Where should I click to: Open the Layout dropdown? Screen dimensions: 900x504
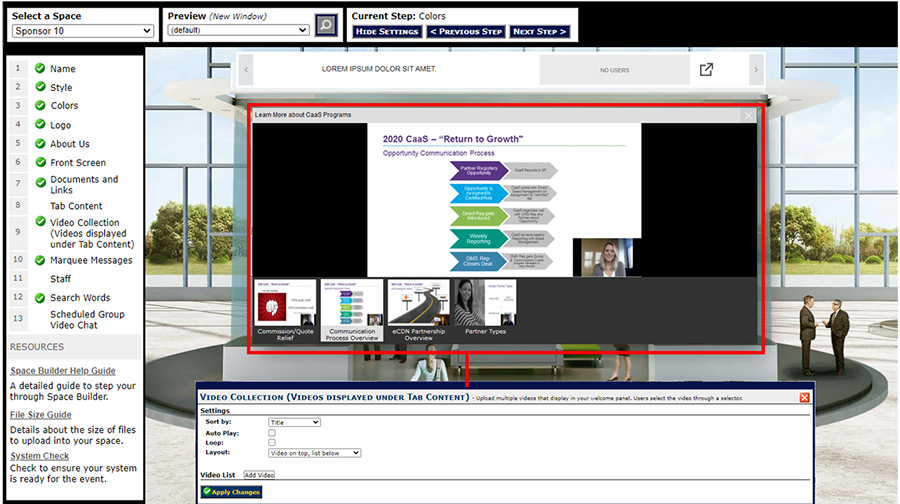(x=314, y=453)
